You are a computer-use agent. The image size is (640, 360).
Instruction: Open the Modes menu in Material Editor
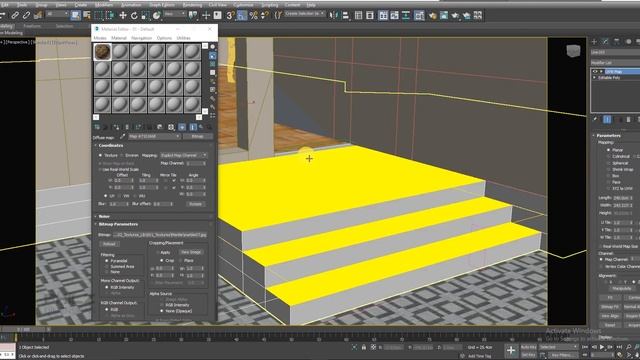coord(100,38)
